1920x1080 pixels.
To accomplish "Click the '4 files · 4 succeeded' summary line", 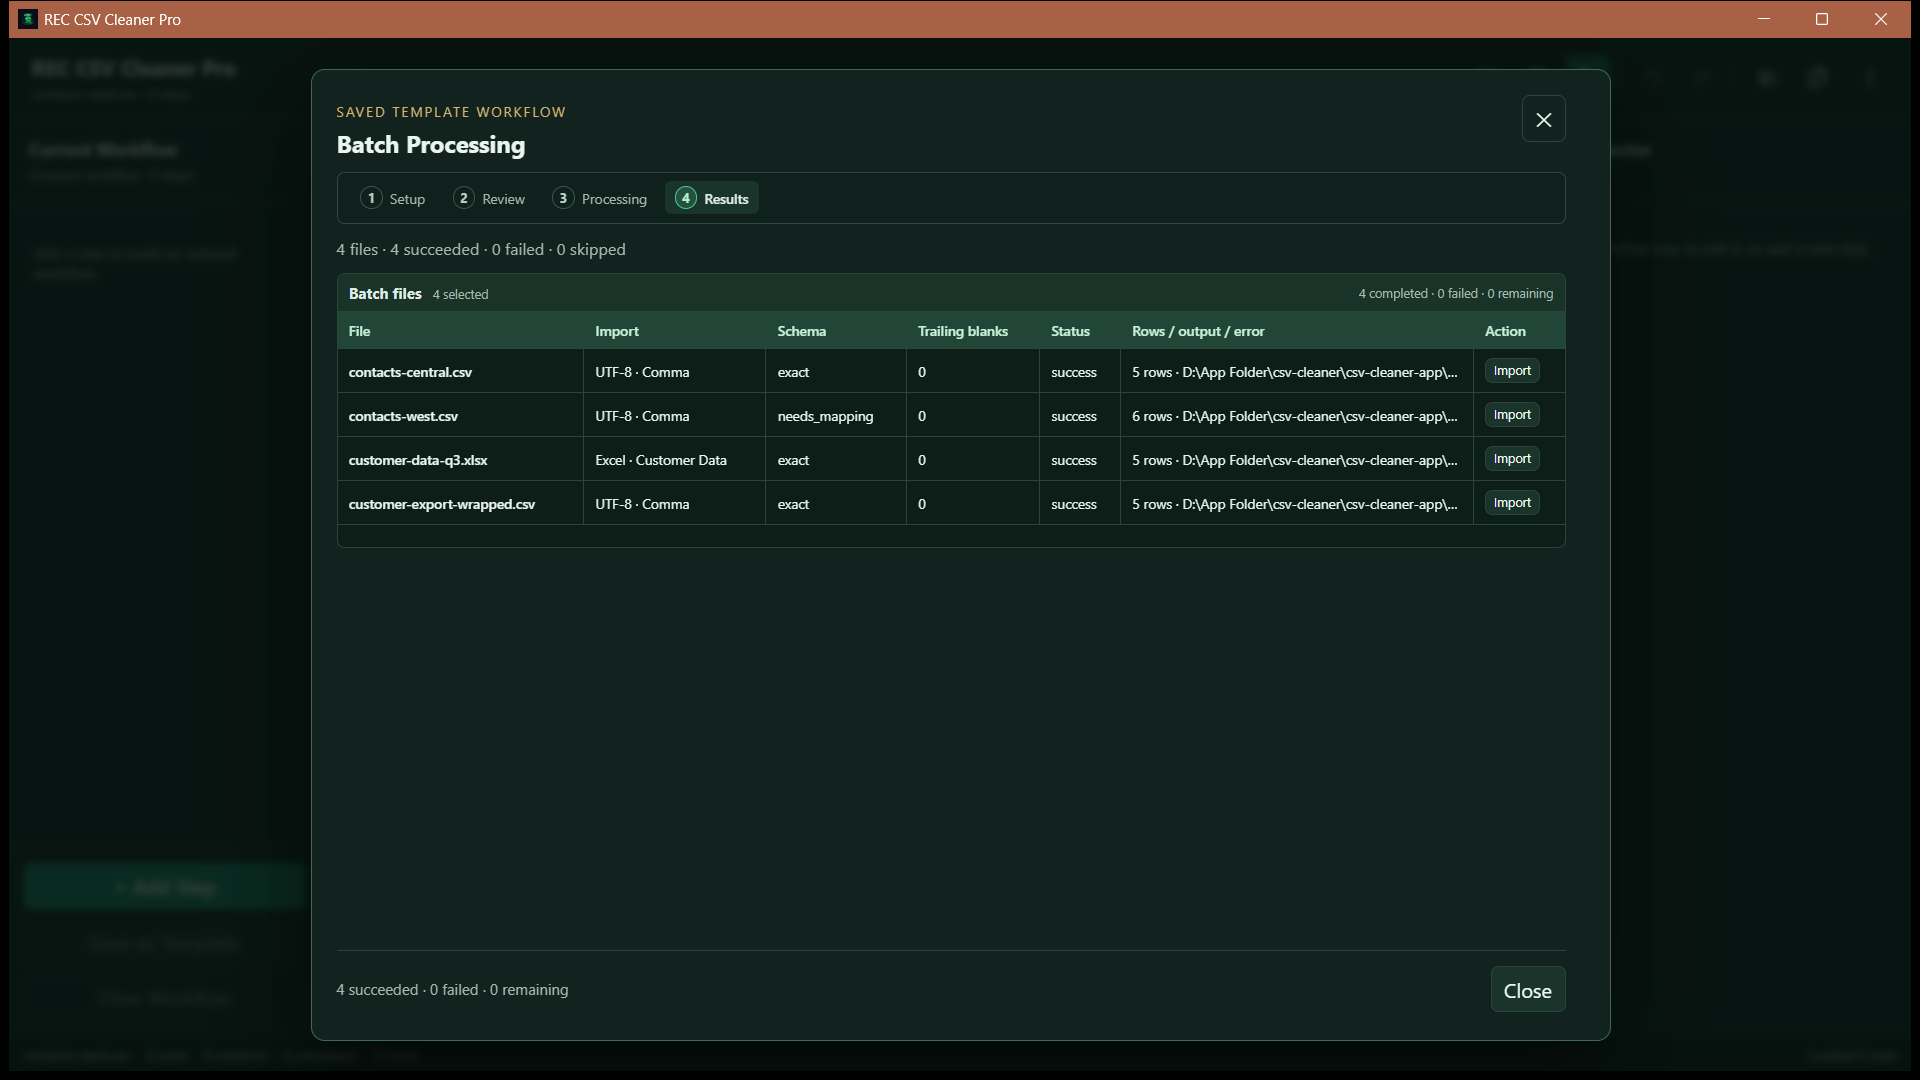I will coord(481,249).
